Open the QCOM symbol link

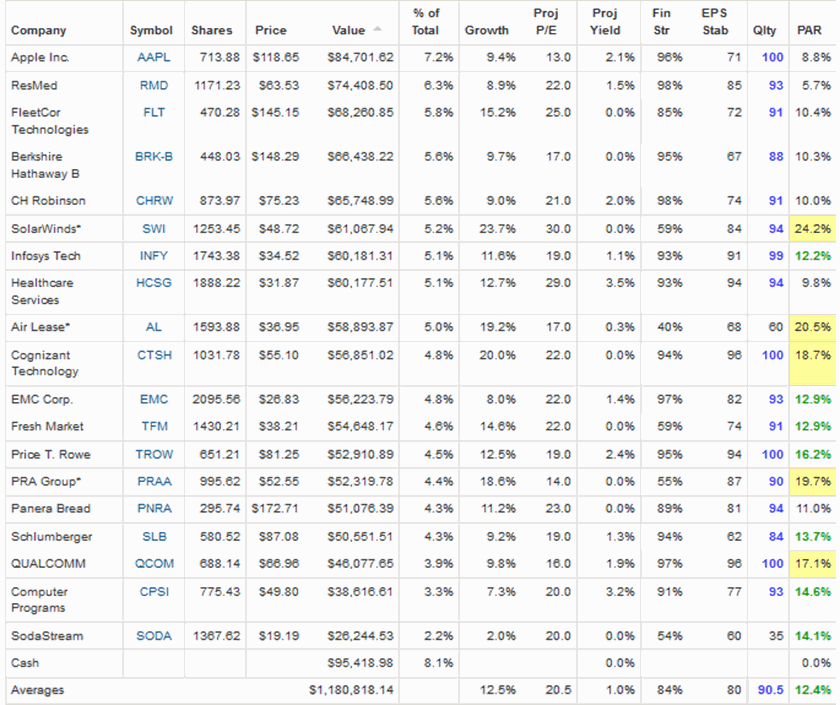[x=154, y=563]
